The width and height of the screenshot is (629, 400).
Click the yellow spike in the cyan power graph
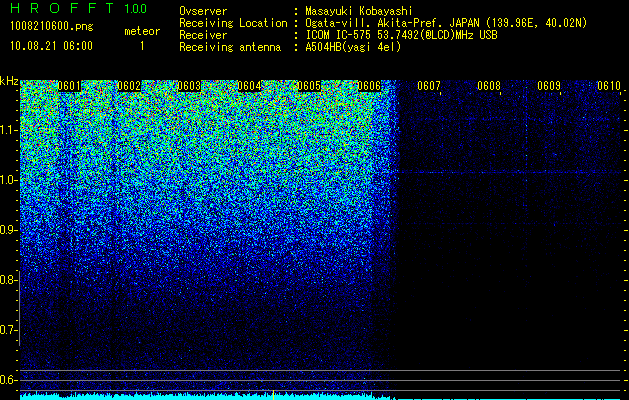(273, 395)
